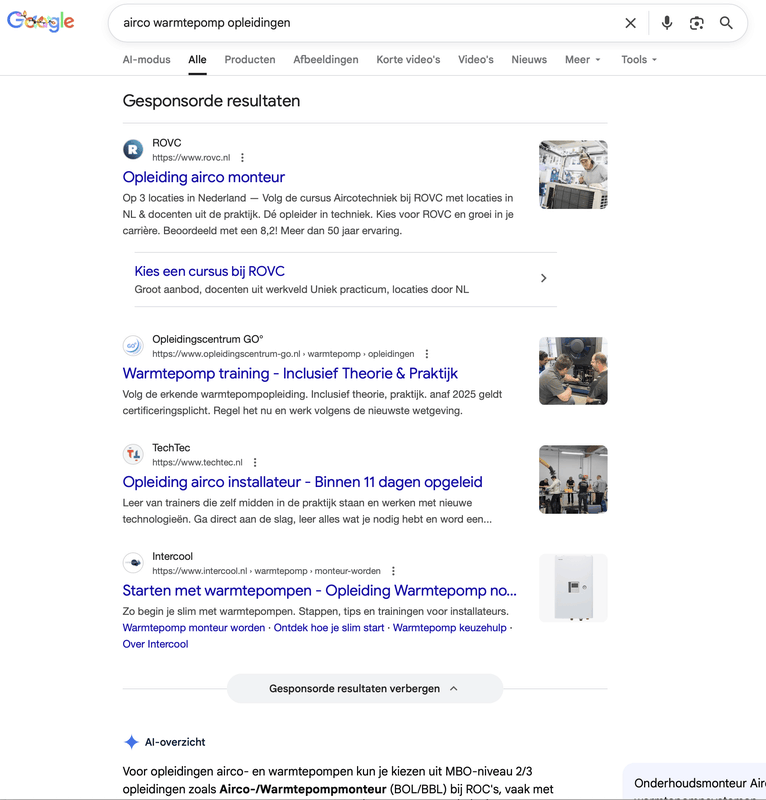The height and width of the screenshot is (800, 766).
Task: Click Intercool heat pump thumbnail
Action: [x=573, y=588]
